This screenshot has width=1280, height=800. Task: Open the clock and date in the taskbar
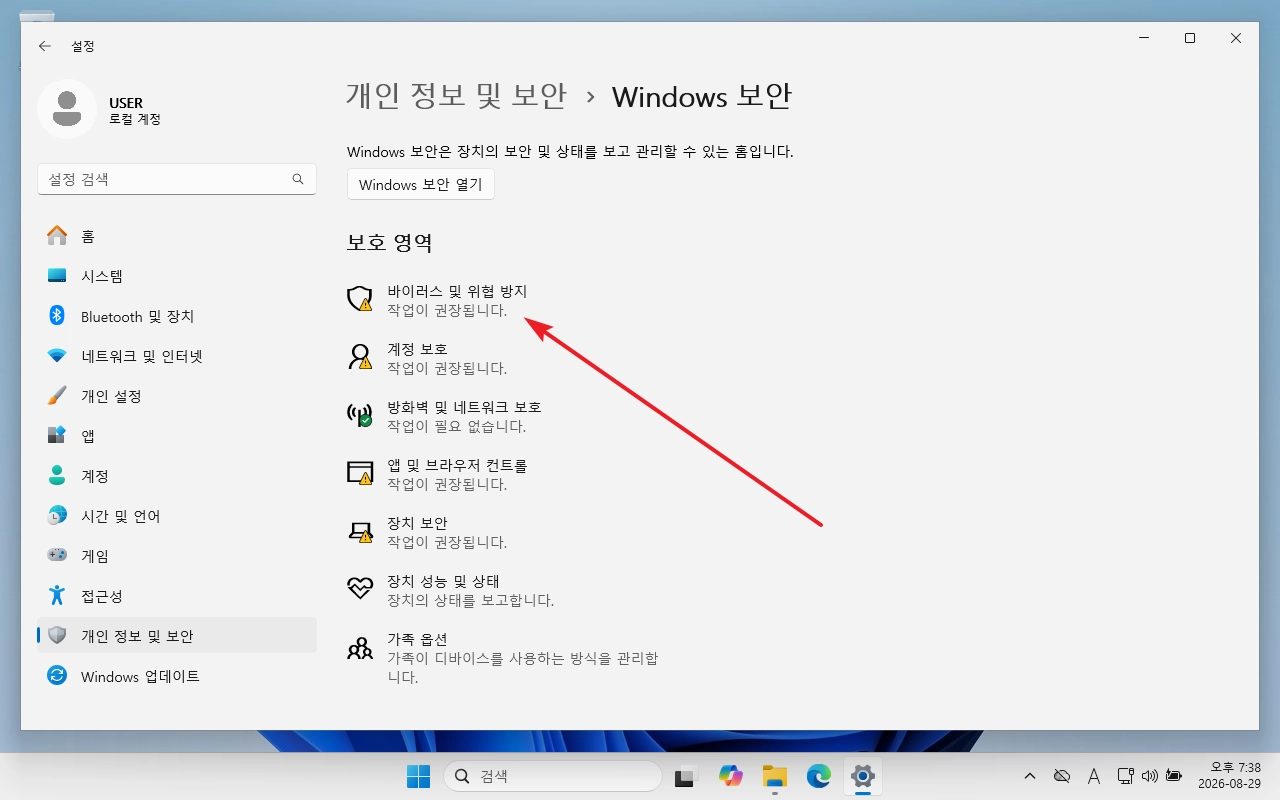click(x=1229, y=776)
